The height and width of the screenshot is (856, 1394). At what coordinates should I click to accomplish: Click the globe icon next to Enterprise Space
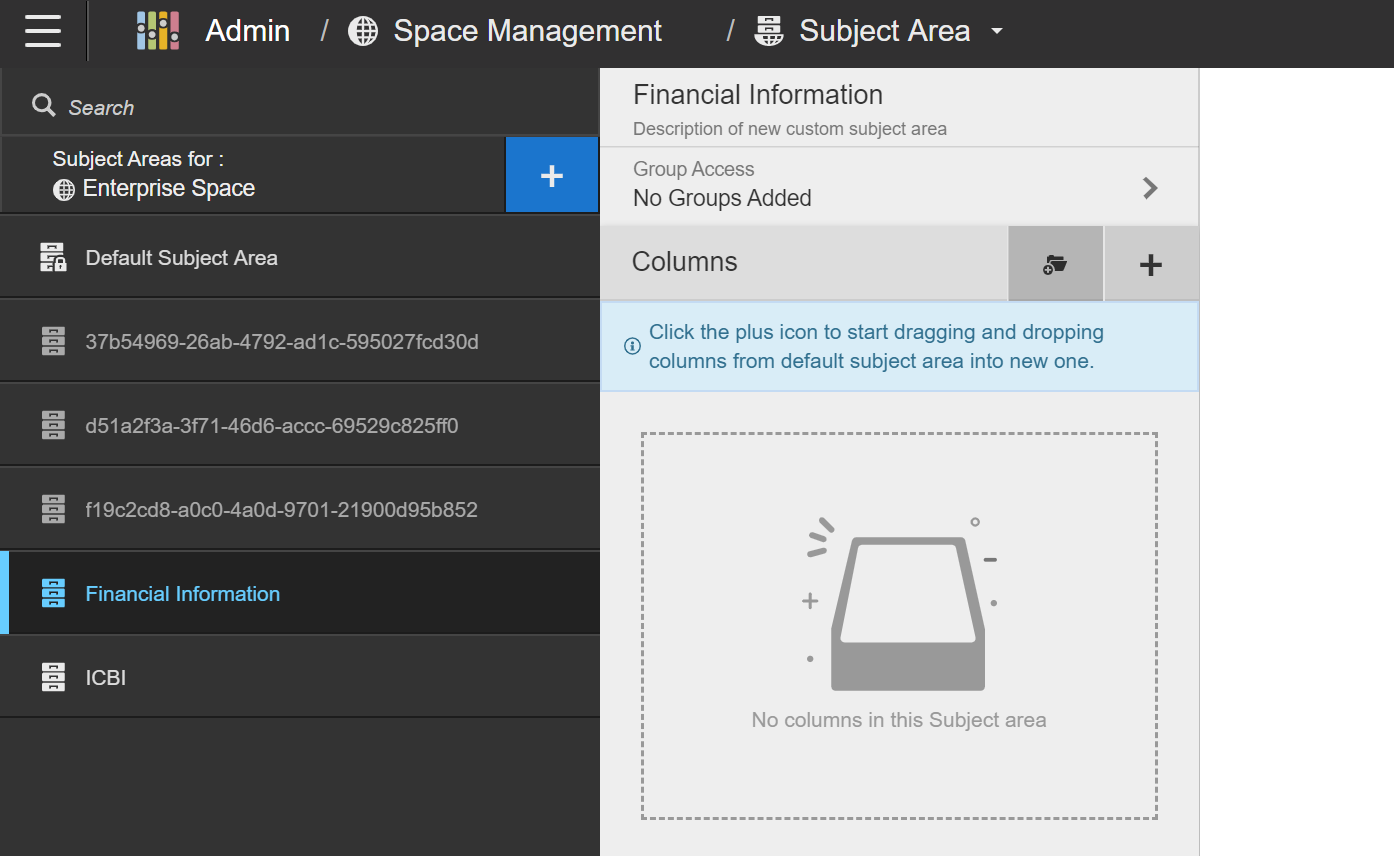[64, 190]
